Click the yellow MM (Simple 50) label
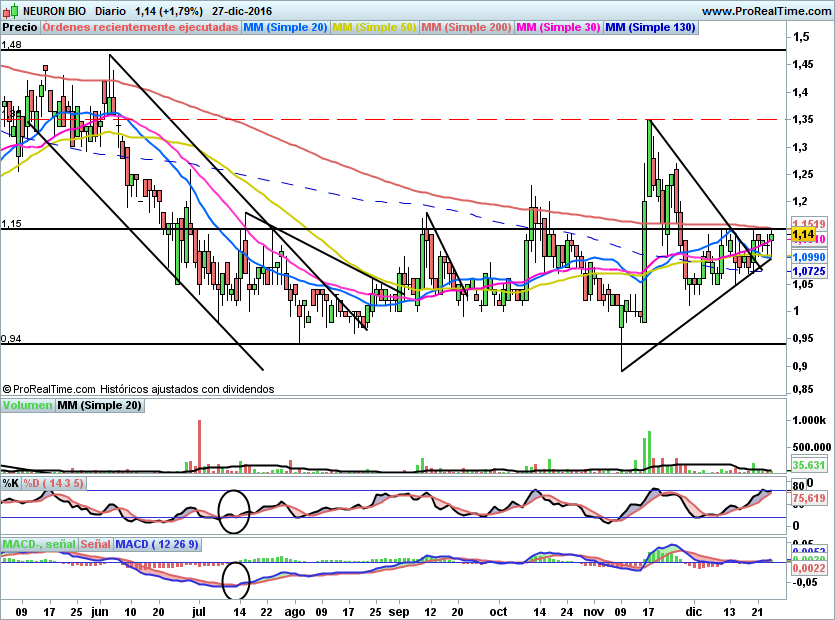This screenshot has height=620, width=835. tap(375, 27)
